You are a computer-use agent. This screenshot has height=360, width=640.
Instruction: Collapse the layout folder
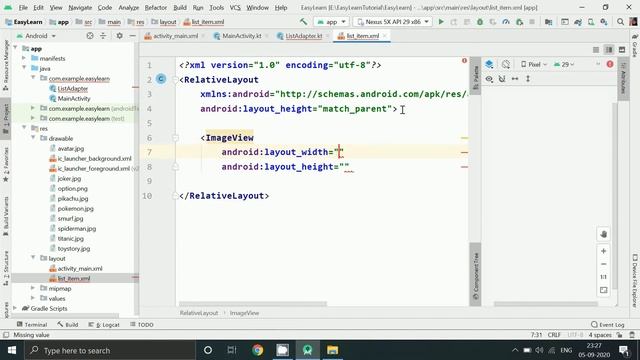33,258
